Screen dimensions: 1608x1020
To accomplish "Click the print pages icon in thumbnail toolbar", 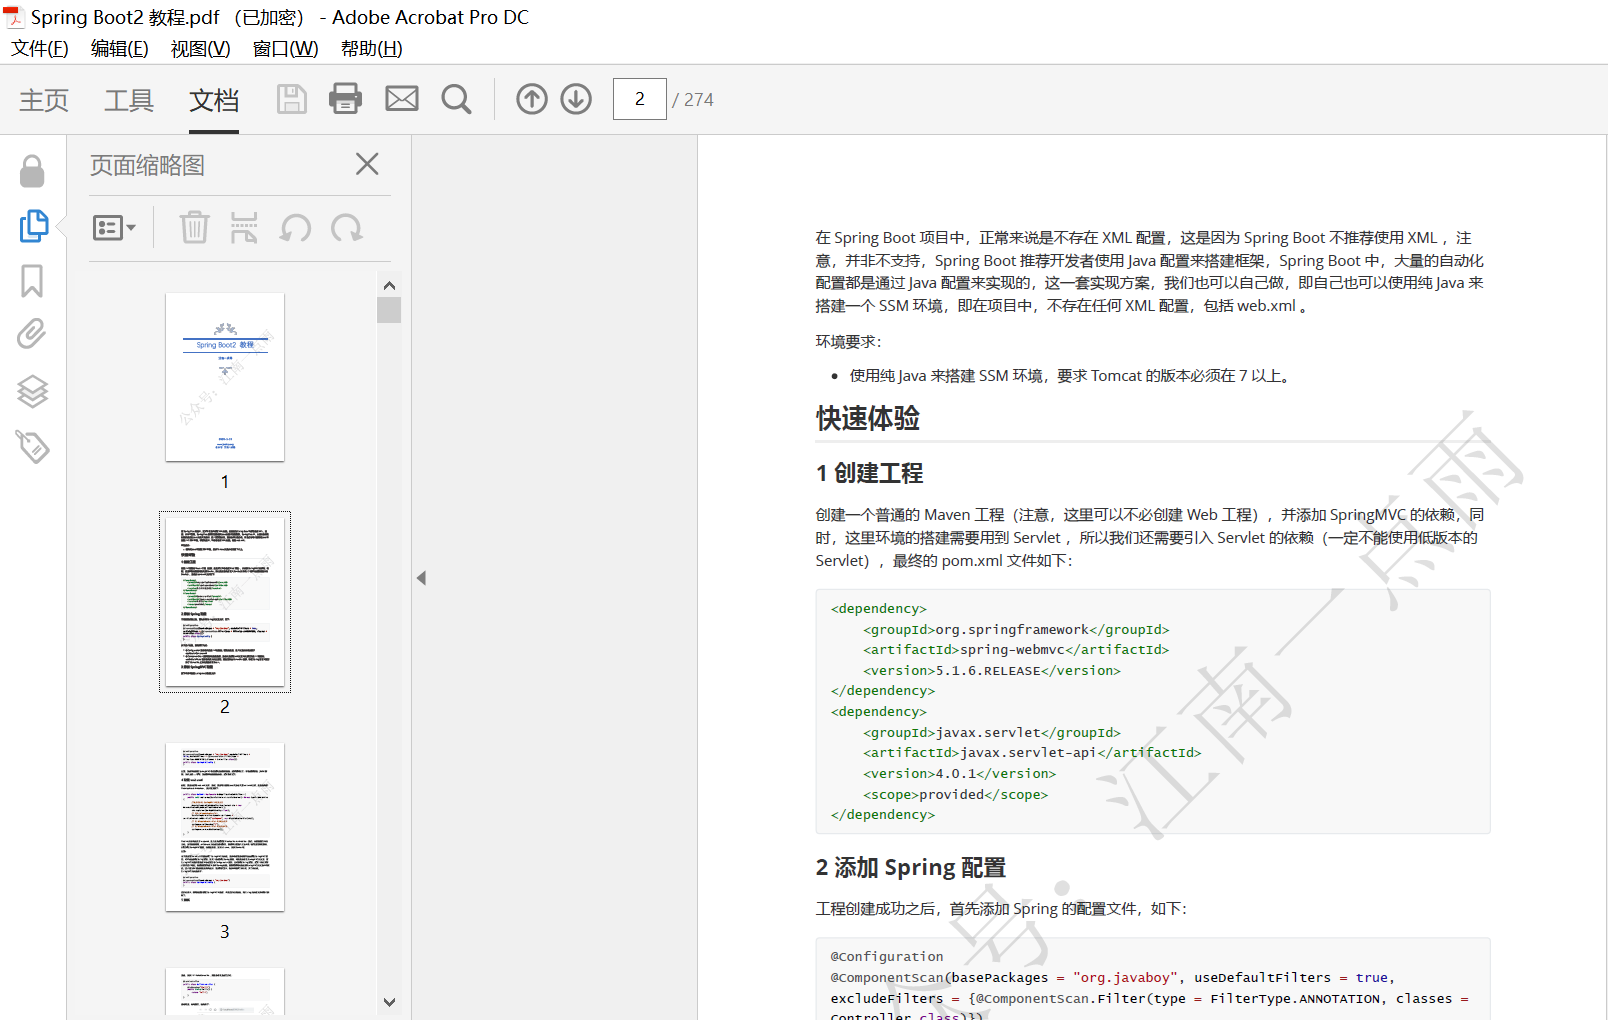I will pyautogui.click(x=244, y=228).
